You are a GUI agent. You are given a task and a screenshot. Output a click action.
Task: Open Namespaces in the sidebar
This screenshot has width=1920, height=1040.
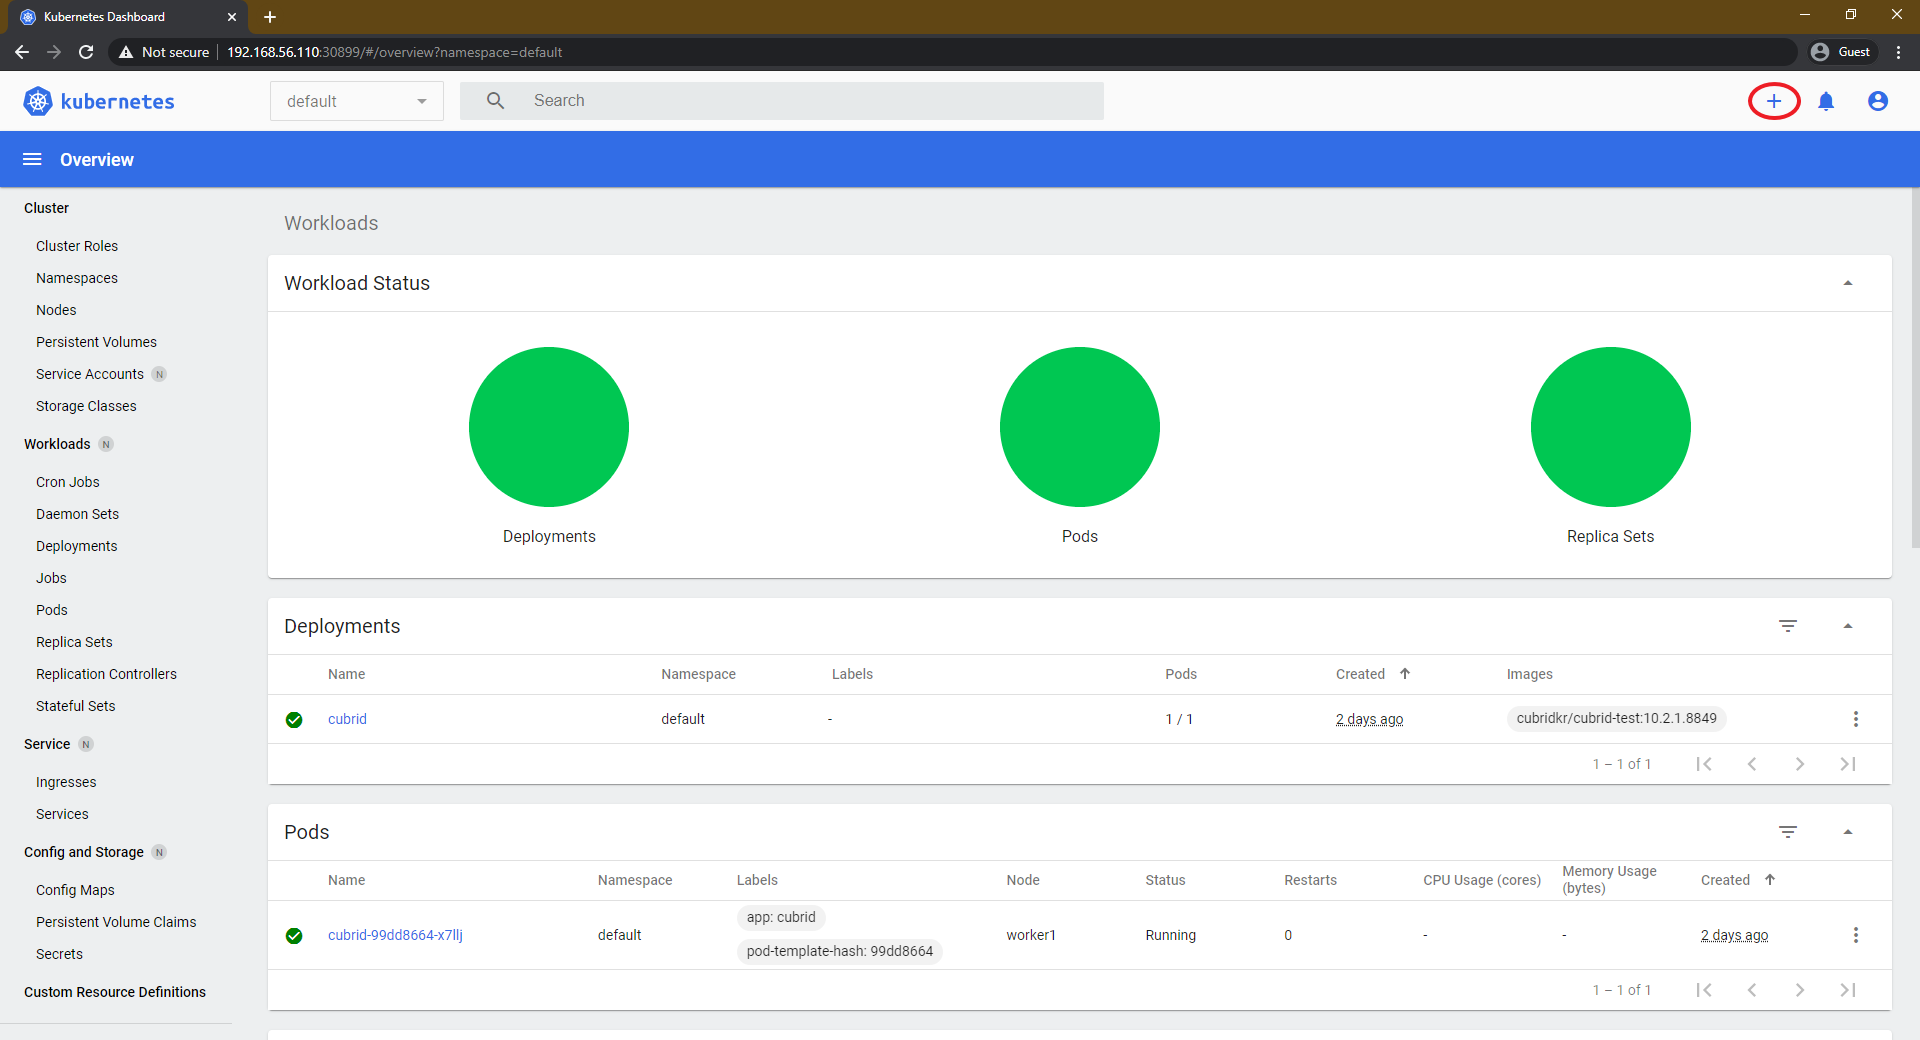[x=77, y=278]
